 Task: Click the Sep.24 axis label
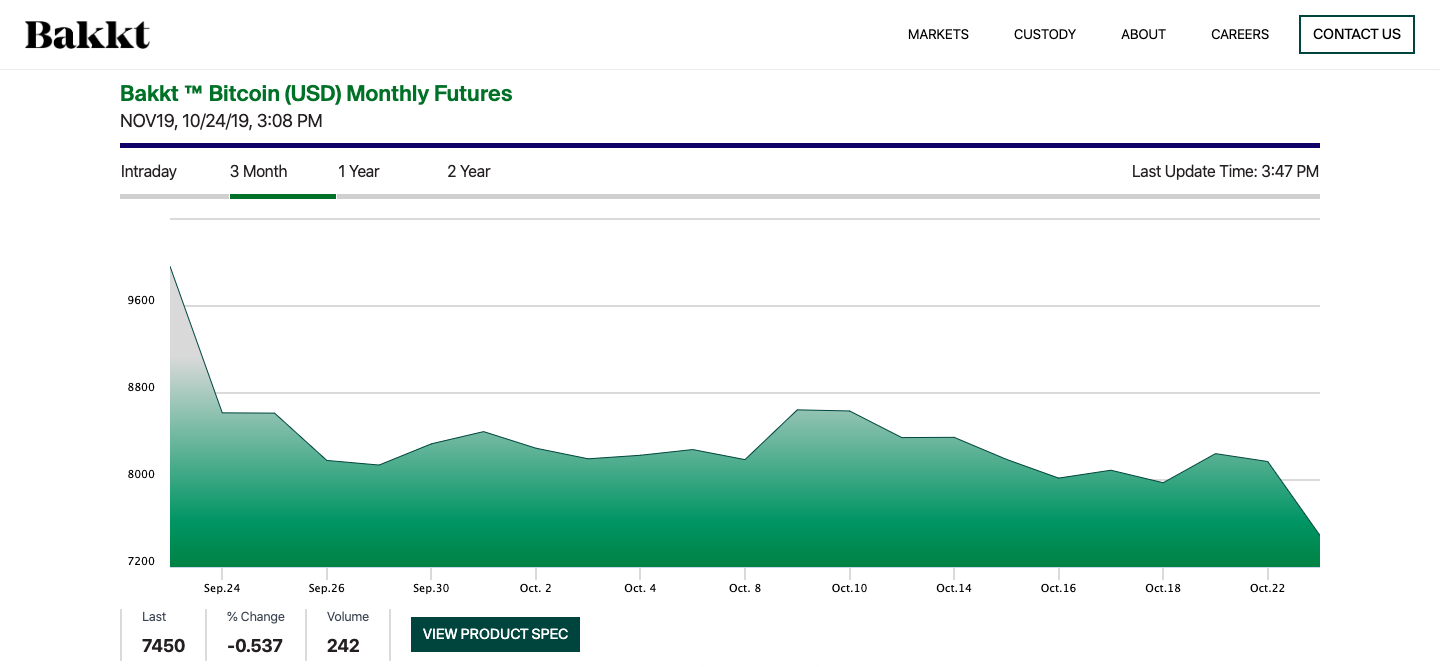tap(222, 588)
